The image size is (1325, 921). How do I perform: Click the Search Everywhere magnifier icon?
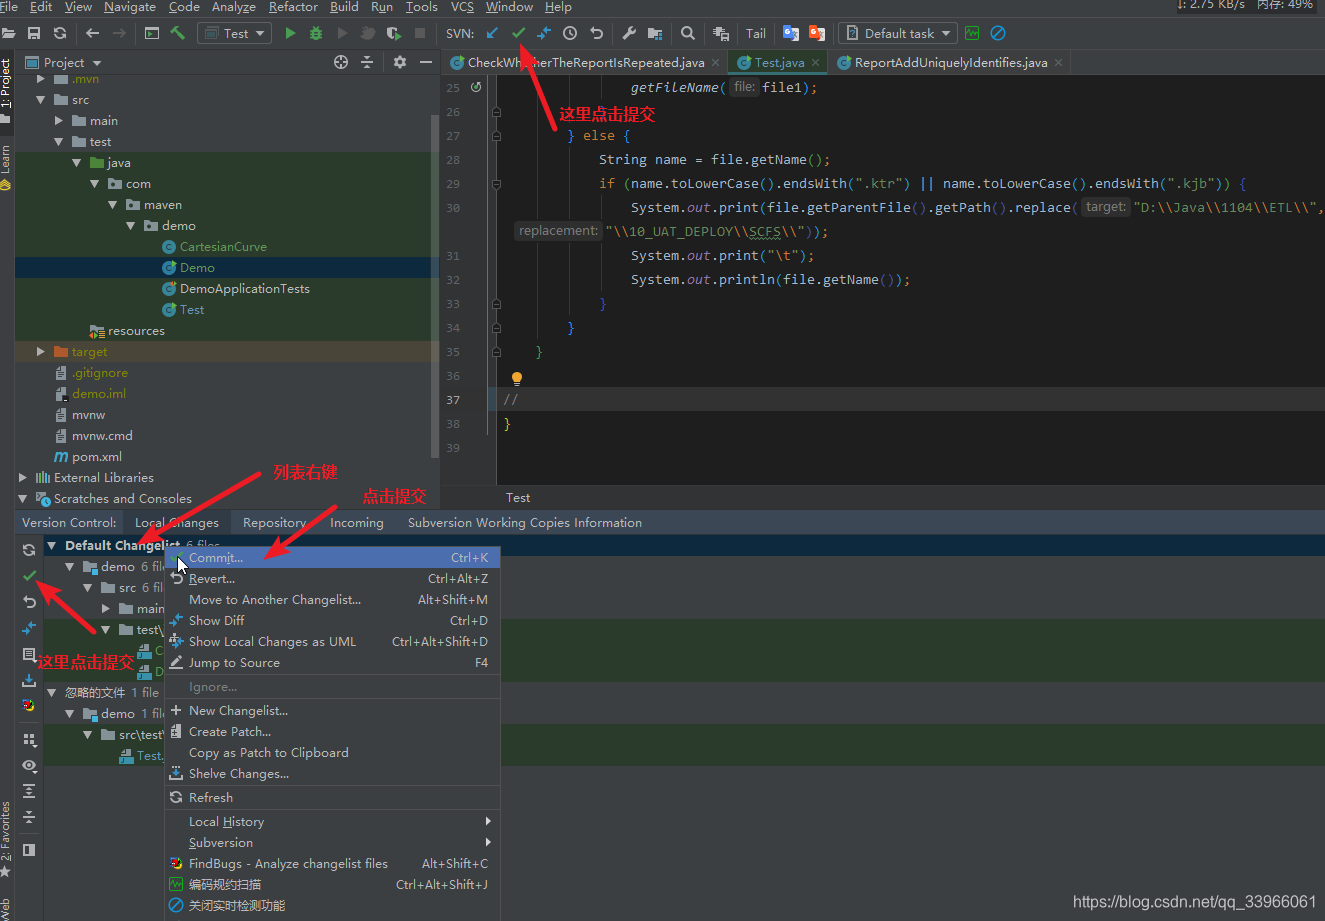pos(689,33)
